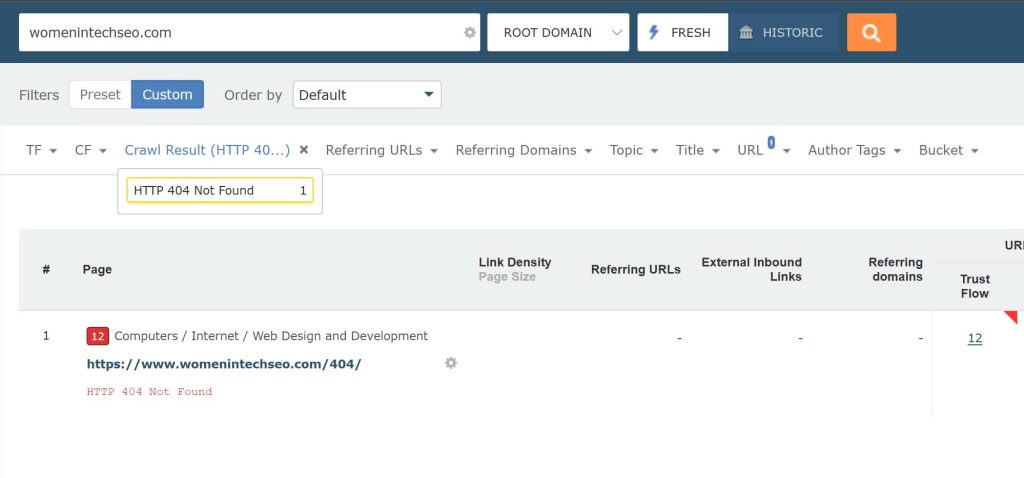Switch to the Fresh index
The image size is (1024, 478).
click(682, 33)
